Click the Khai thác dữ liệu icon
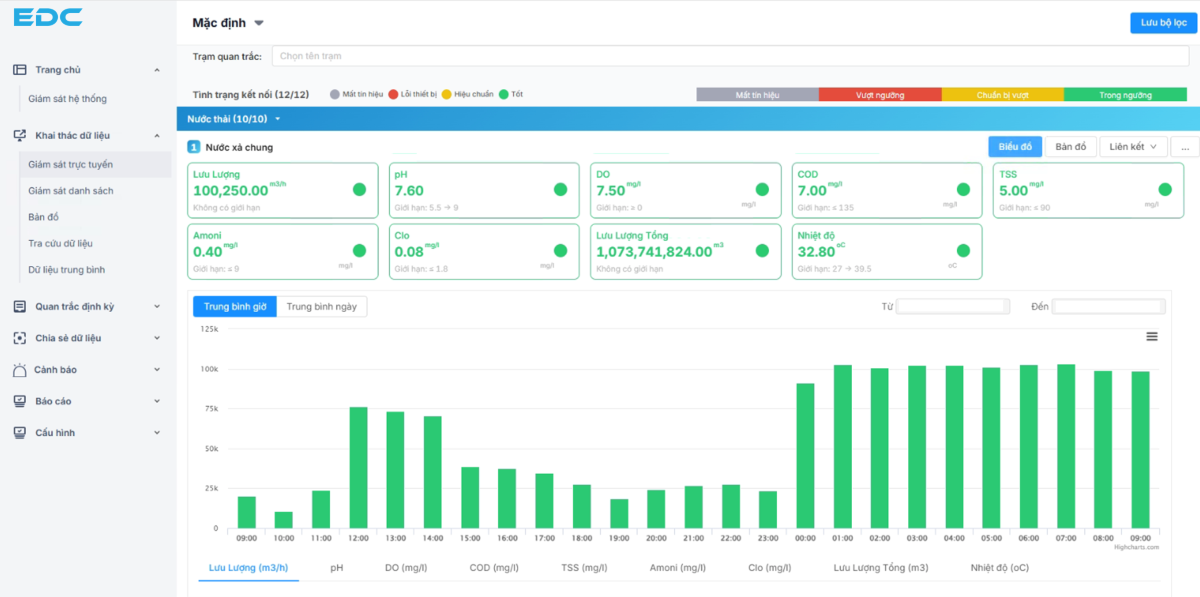This screenshot has width=1200, height=597. coord(19,135)
